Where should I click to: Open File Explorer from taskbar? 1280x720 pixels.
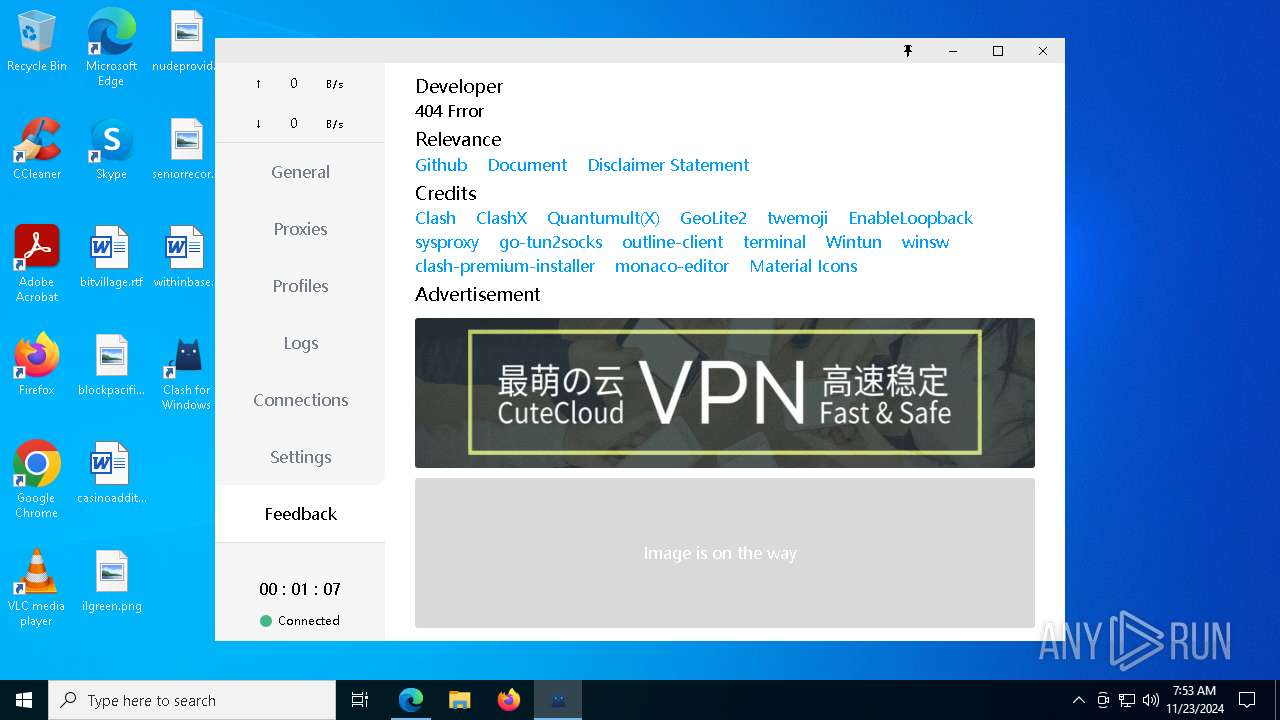click(459, 700)
